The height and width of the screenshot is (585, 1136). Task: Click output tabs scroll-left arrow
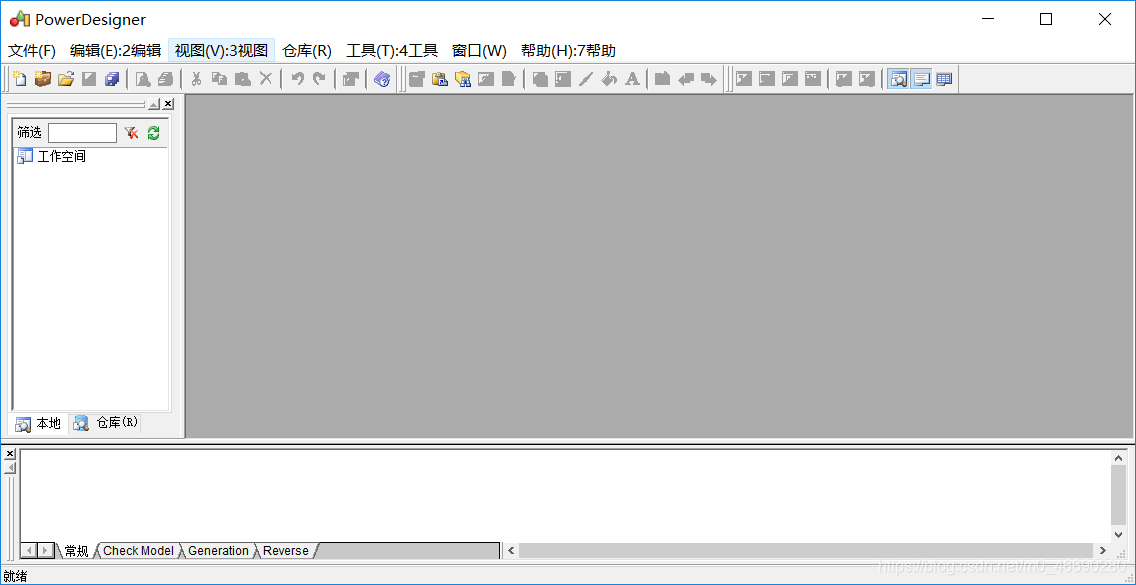(x=29, y=551)
